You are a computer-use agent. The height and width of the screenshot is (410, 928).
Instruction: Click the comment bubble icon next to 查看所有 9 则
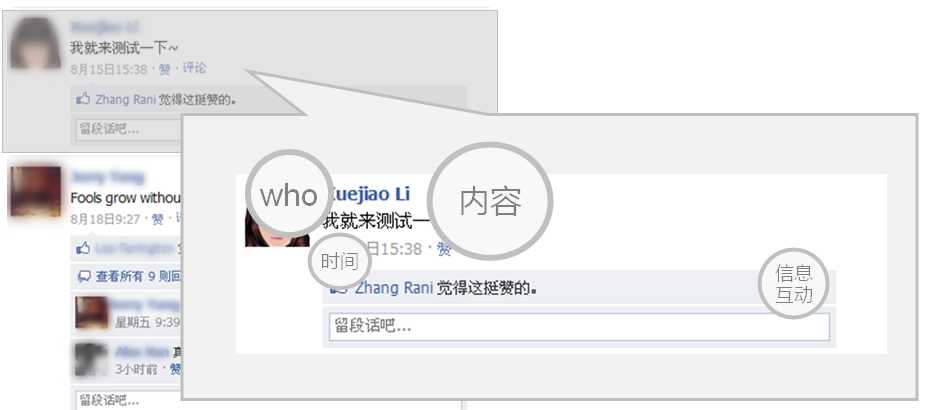(84, 276)
